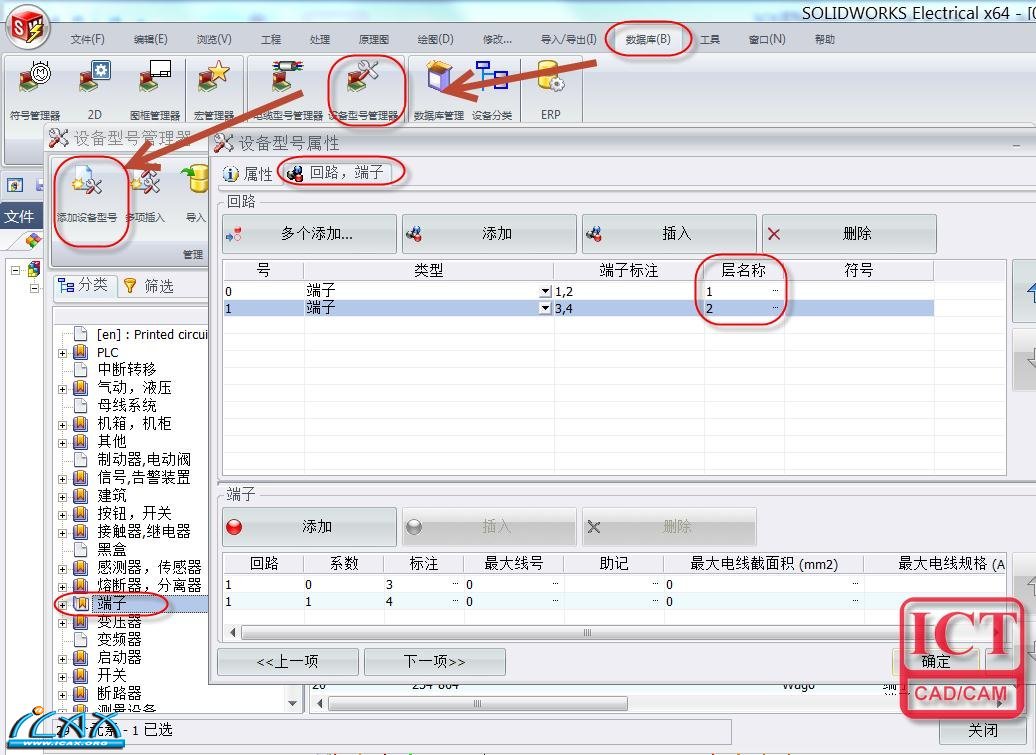The image size is (1036, 755).
Task: Click the red ball icon on 端子 添加
Action: pyautogui.click(x=234, y=527)
